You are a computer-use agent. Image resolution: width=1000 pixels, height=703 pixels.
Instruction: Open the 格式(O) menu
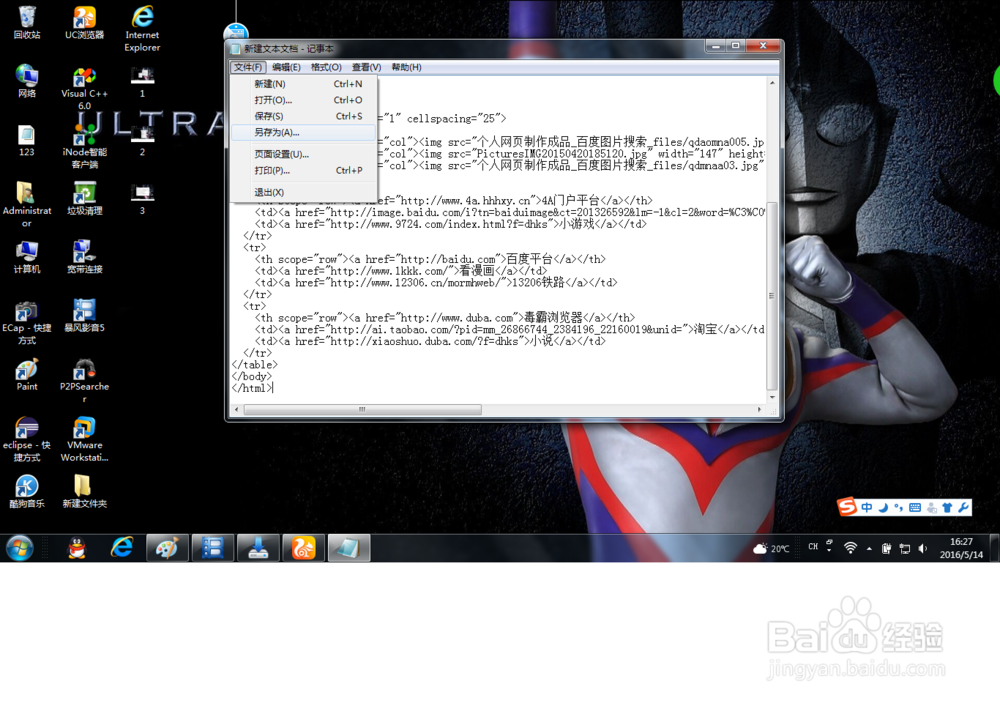pyautogui.click(x=326, y=67)
